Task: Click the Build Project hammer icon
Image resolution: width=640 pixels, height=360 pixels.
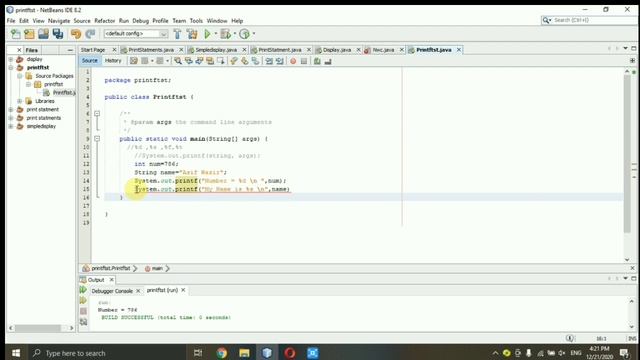Action: [177, 34]
